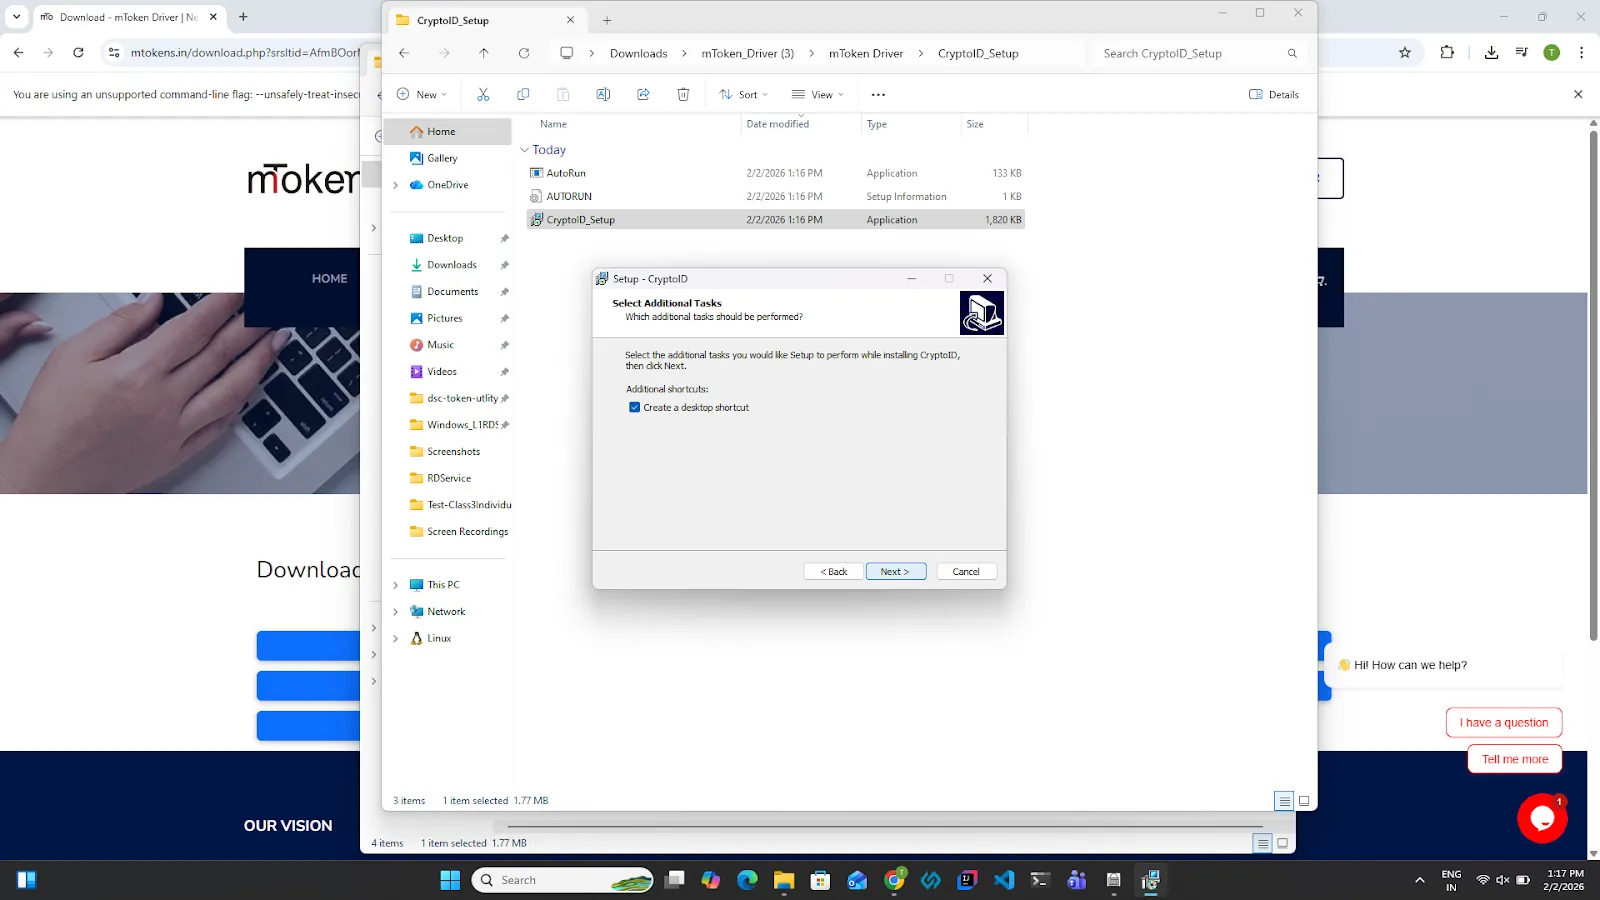This screenshot has width=1600, height=900.
Task: Open the Sort dropdown menu
Action: (x=743, y=94)
